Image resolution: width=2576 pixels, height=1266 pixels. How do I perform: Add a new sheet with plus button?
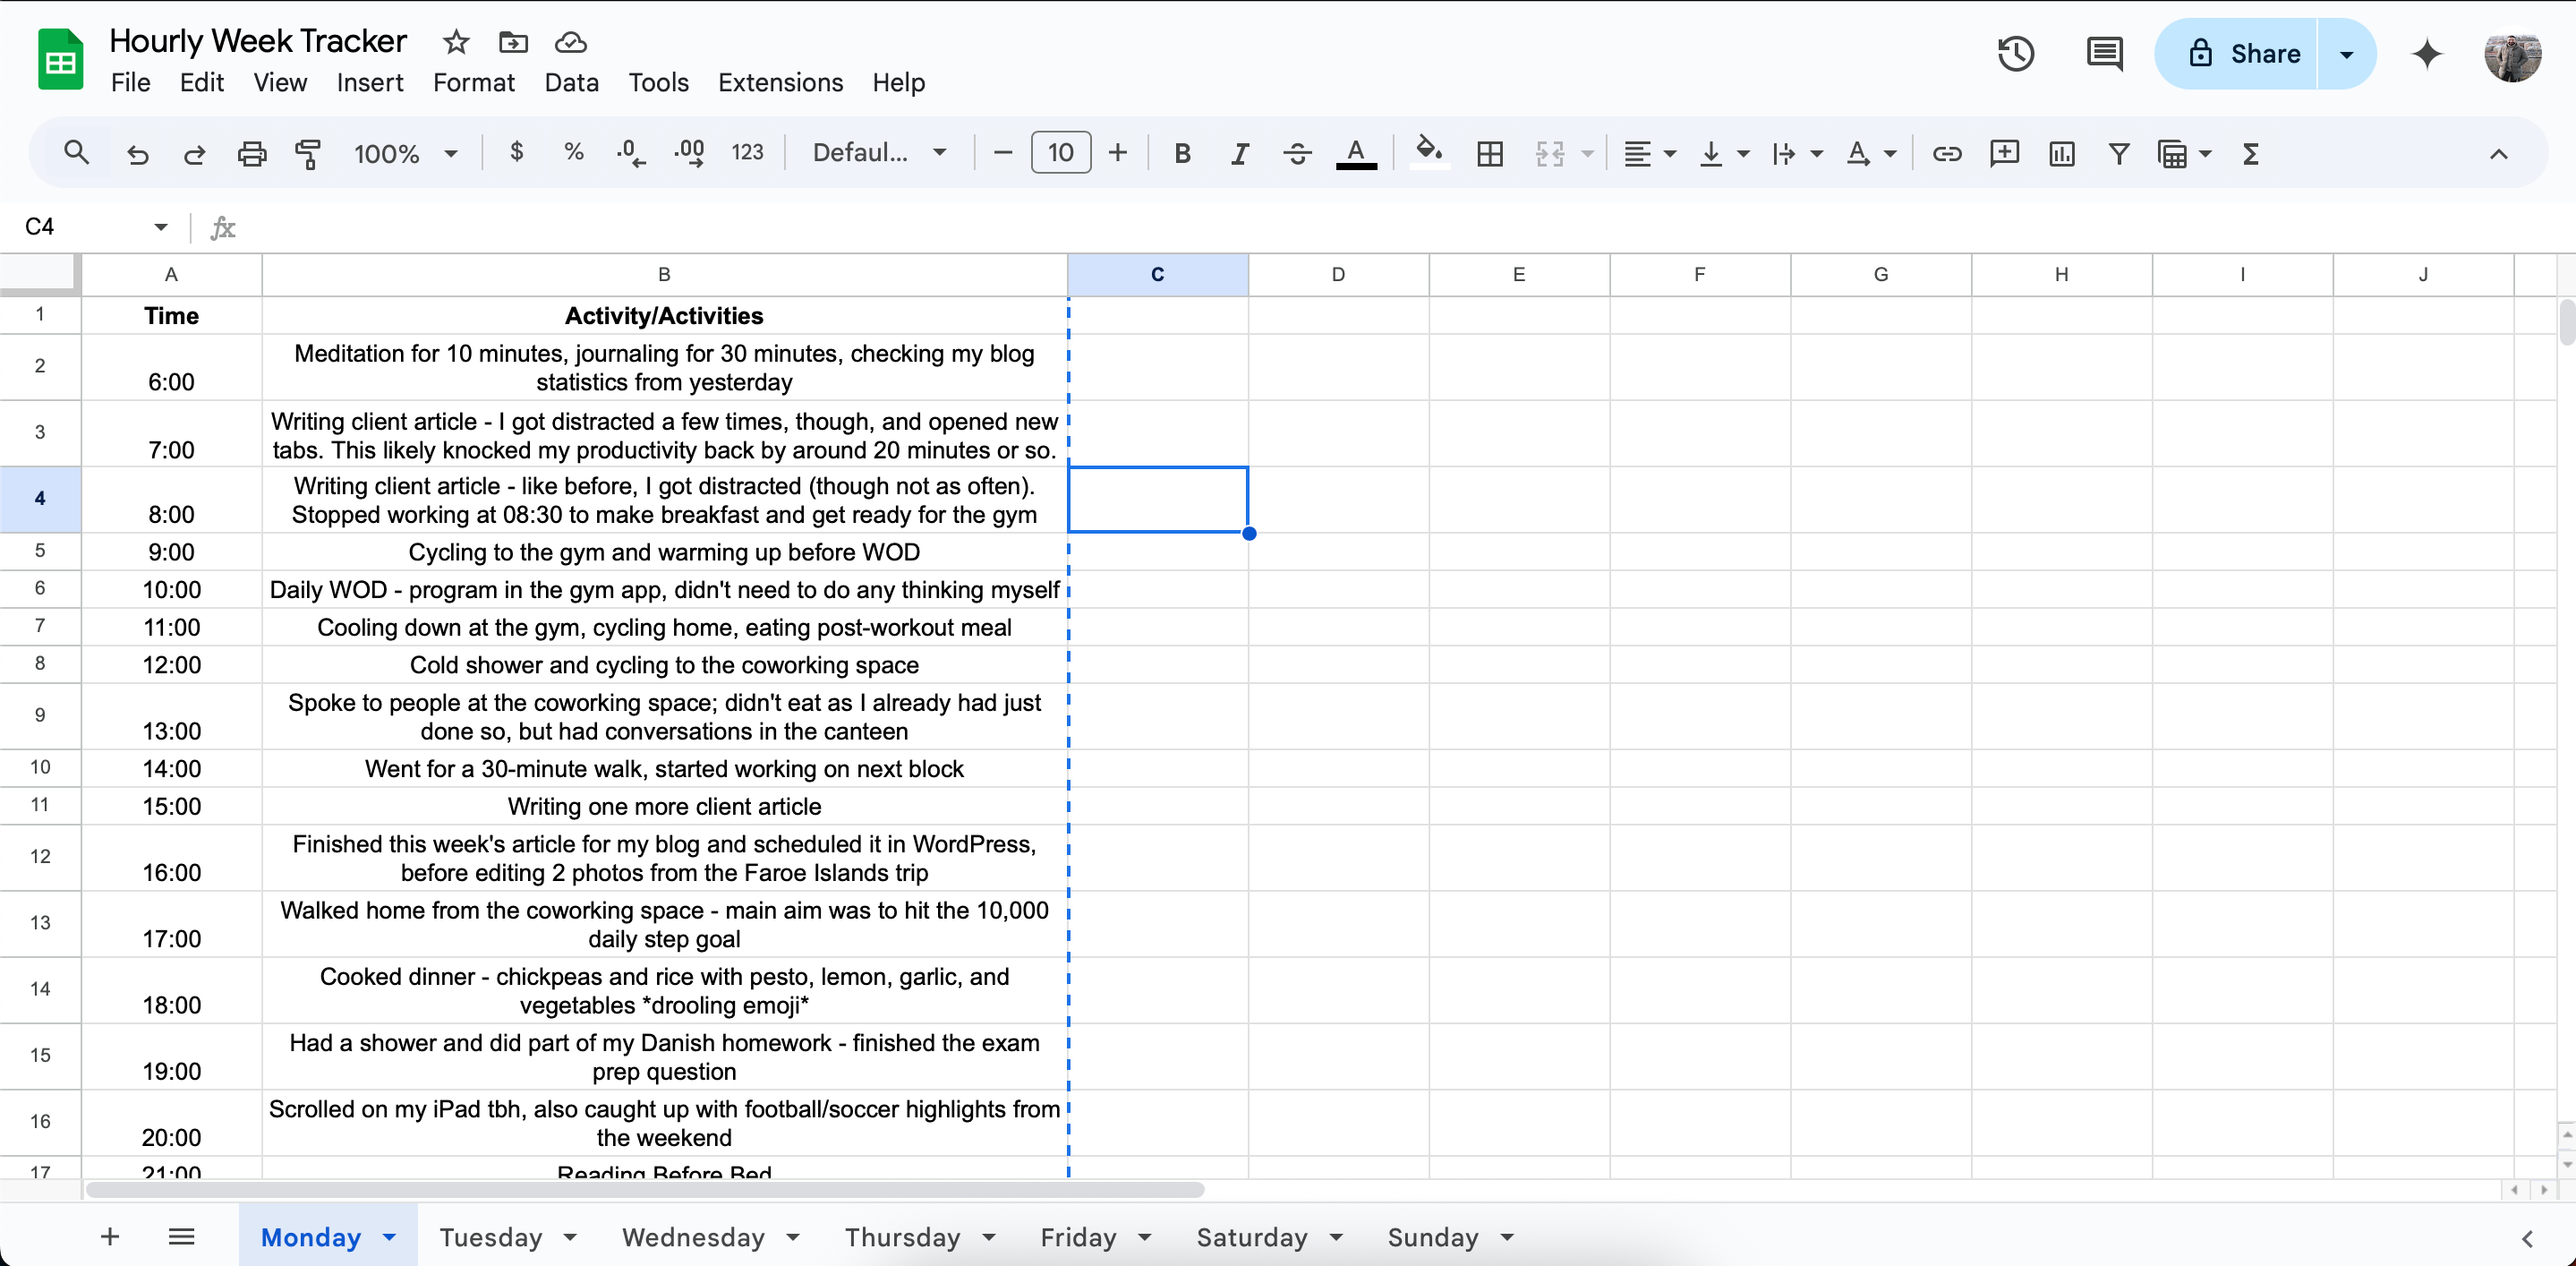(x=110, y=1237)
